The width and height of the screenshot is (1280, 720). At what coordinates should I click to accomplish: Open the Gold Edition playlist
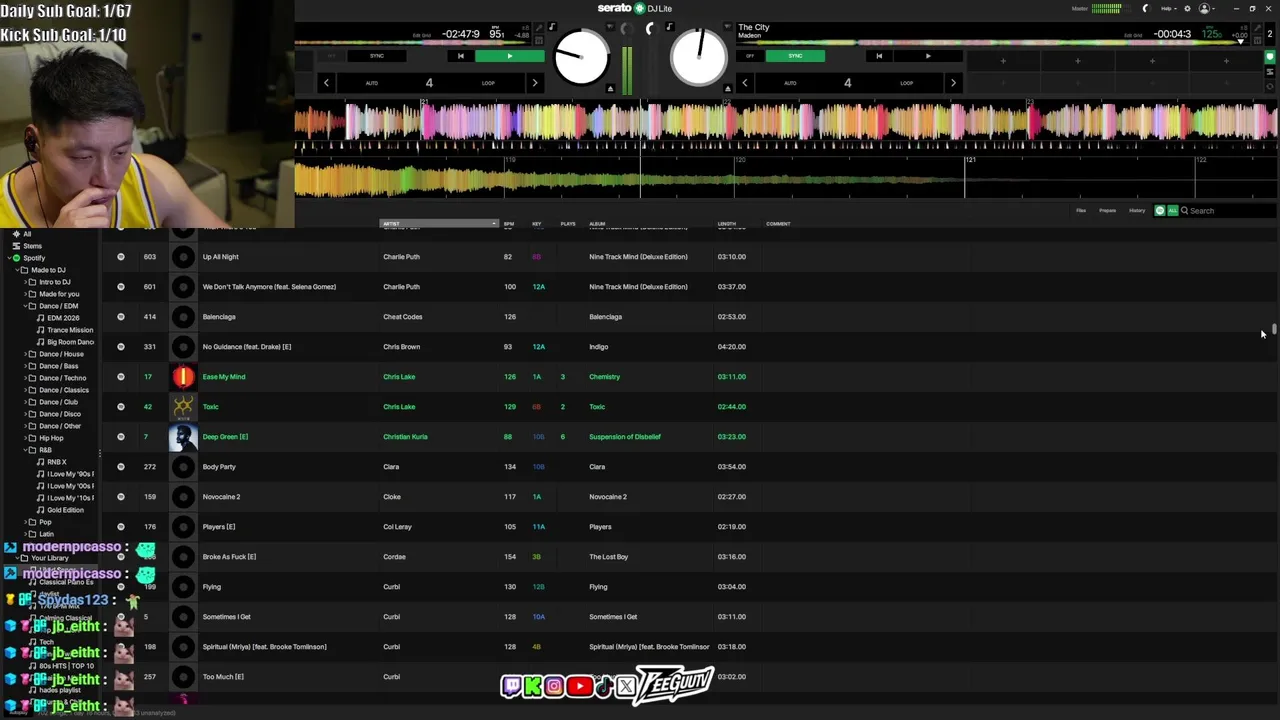tap(65, 510)
